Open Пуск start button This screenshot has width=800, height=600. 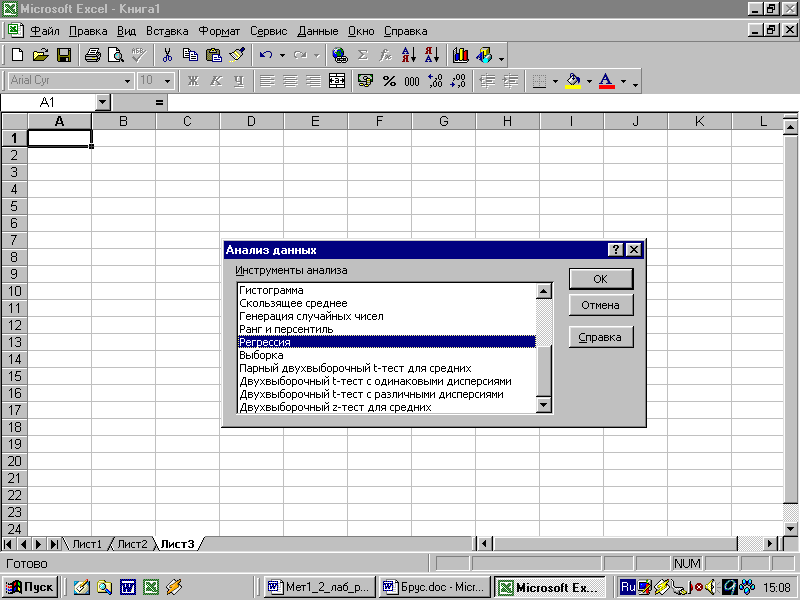coord(30,587)
